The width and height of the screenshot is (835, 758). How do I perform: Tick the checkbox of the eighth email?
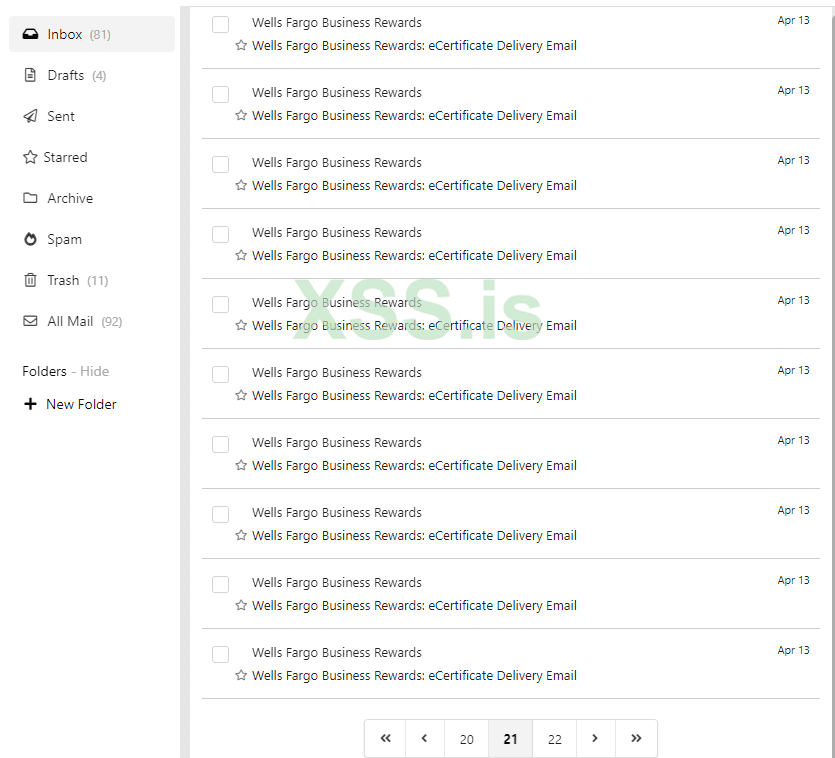pyautogui.click(x=220, y=515)
